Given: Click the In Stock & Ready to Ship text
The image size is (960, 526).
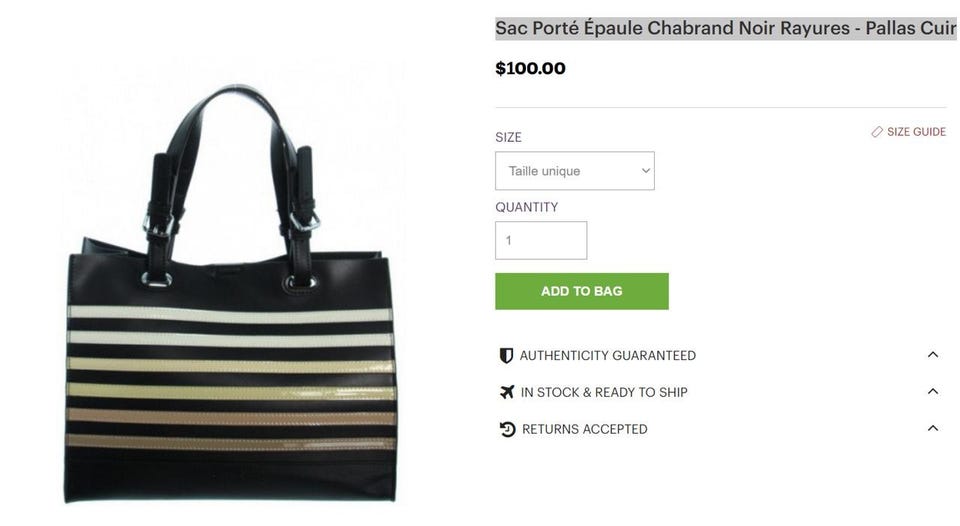Looking at the screenshot, I should click(x=604, y=393).
